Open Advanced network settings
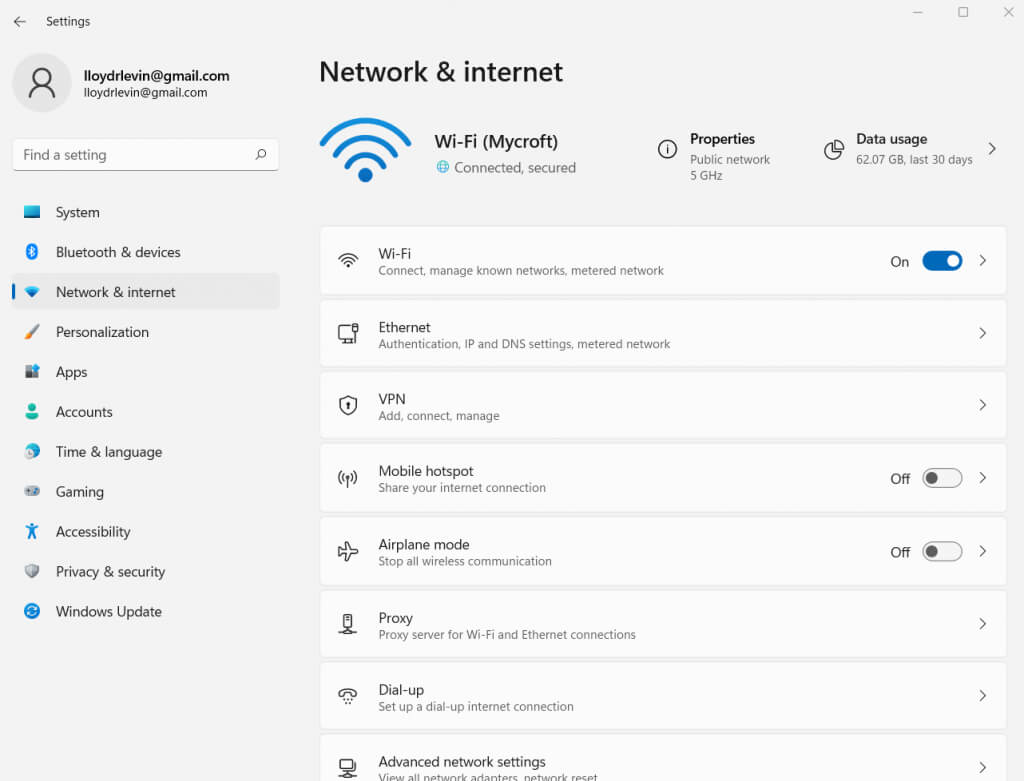The width and height of the screenshot is (1024, 781). tap(462, 762)
